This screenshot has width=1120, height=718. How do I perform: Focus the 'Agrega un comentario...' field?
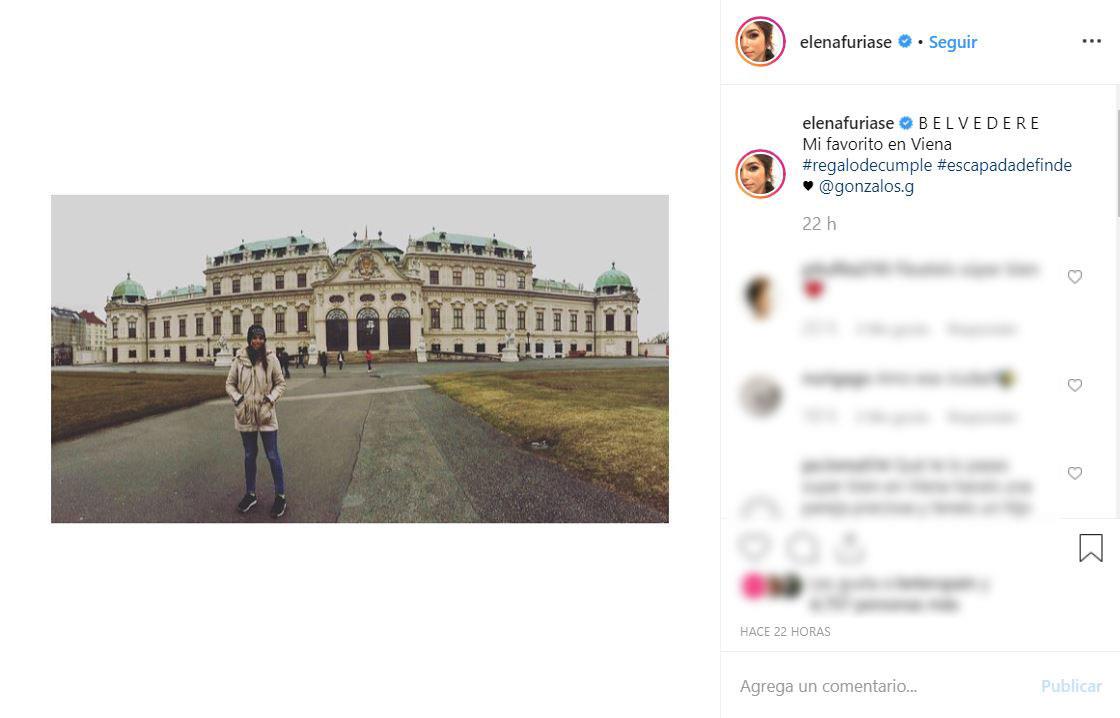[x=886, y=686]
